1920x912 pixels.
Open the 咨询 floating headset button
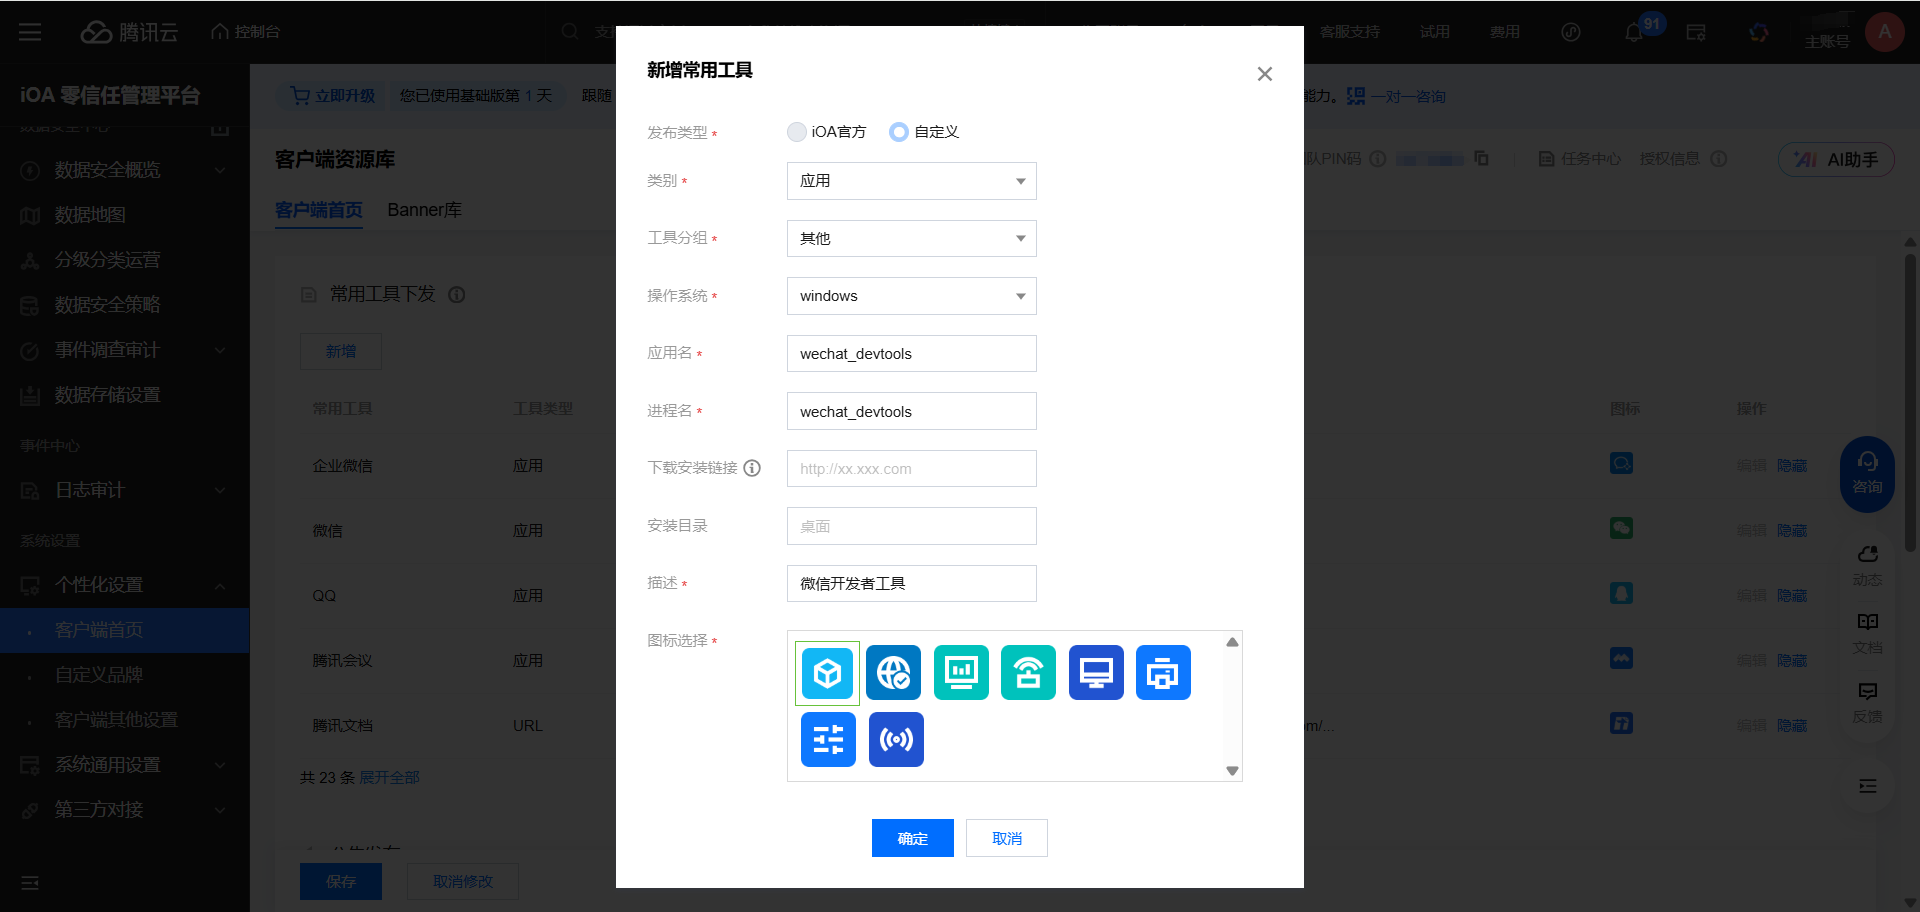pos(1867,474)
